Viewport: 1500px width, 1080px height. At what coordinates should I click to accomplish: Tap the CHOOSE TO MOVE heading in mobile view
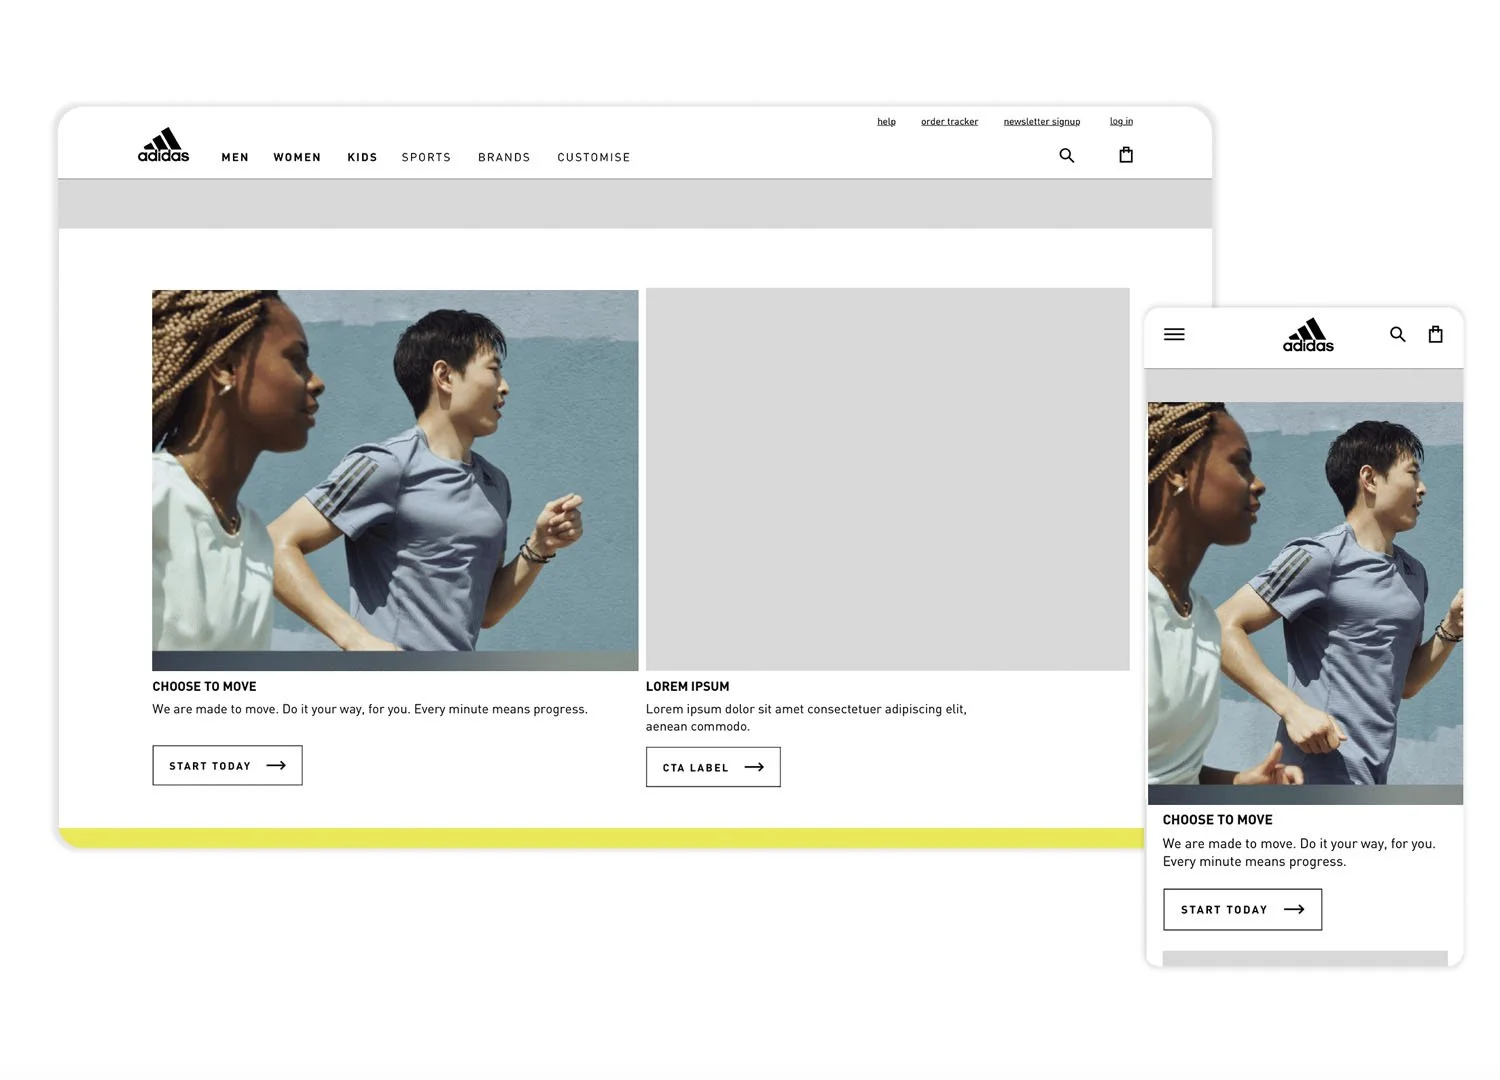pos(1217,819)
